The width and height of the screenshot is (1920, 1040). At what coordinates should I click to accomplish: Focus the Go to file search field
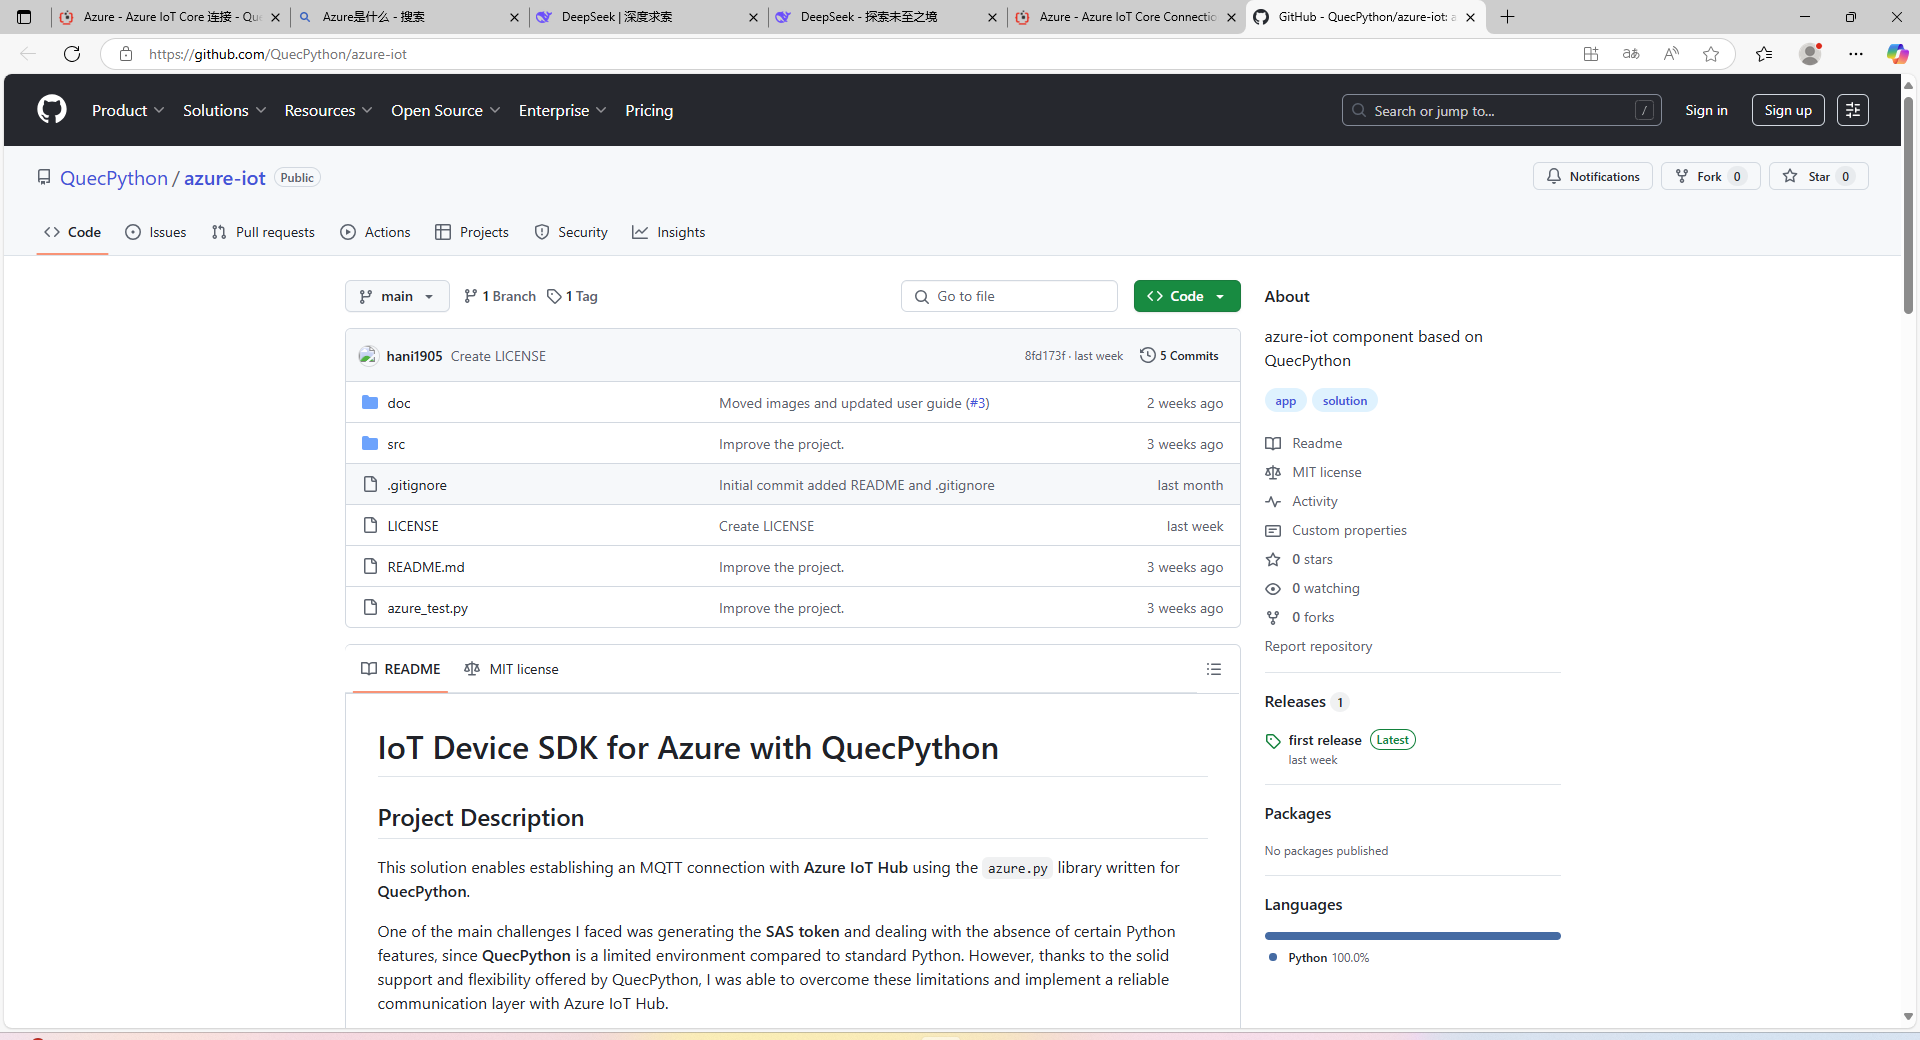click(x=1010, y=297)
